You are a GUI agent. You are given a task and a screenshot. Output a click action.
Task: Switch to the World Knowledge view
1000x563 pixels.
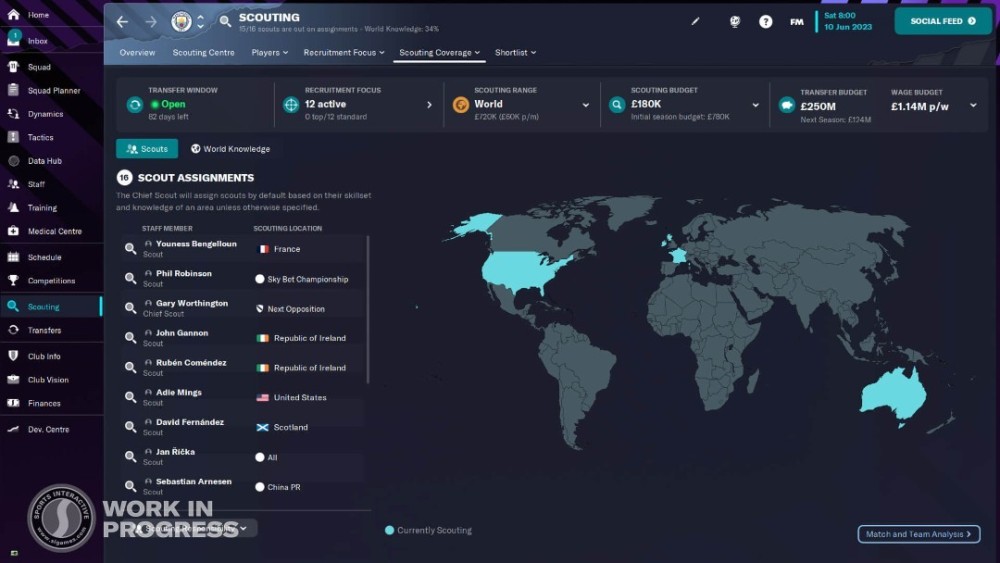tap(230, 149)
